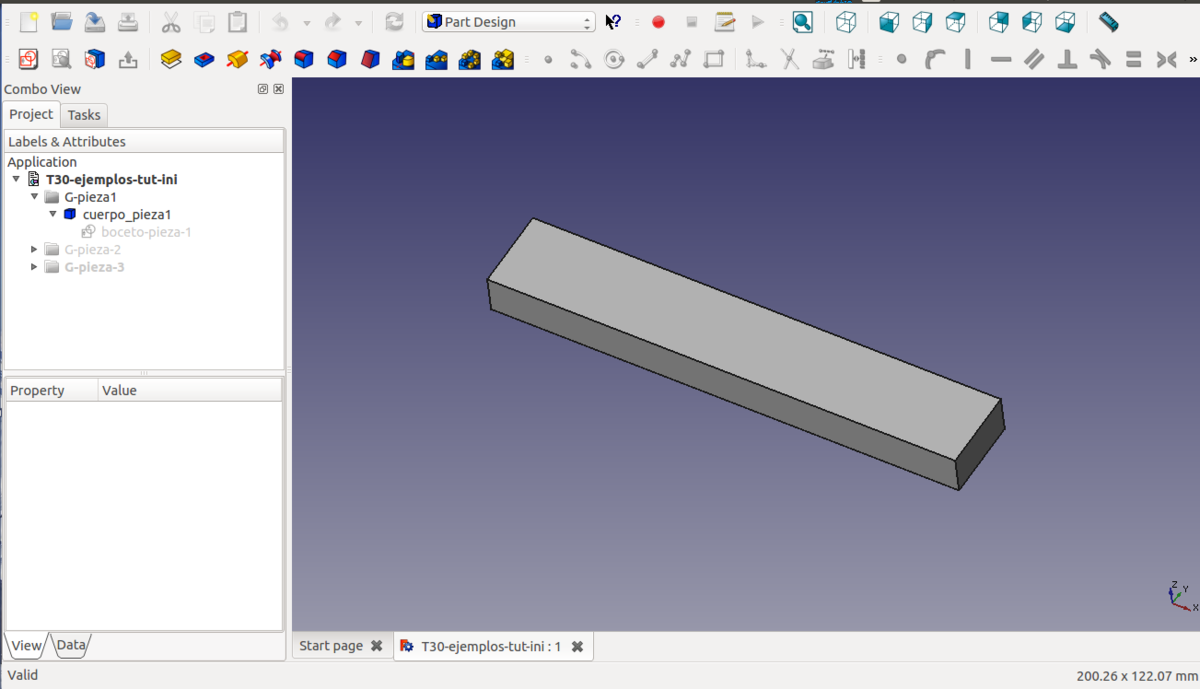This screenshot has width=1200, height=689.
Task: Switch to the Tasks tab
Action: tap(84, 115)
